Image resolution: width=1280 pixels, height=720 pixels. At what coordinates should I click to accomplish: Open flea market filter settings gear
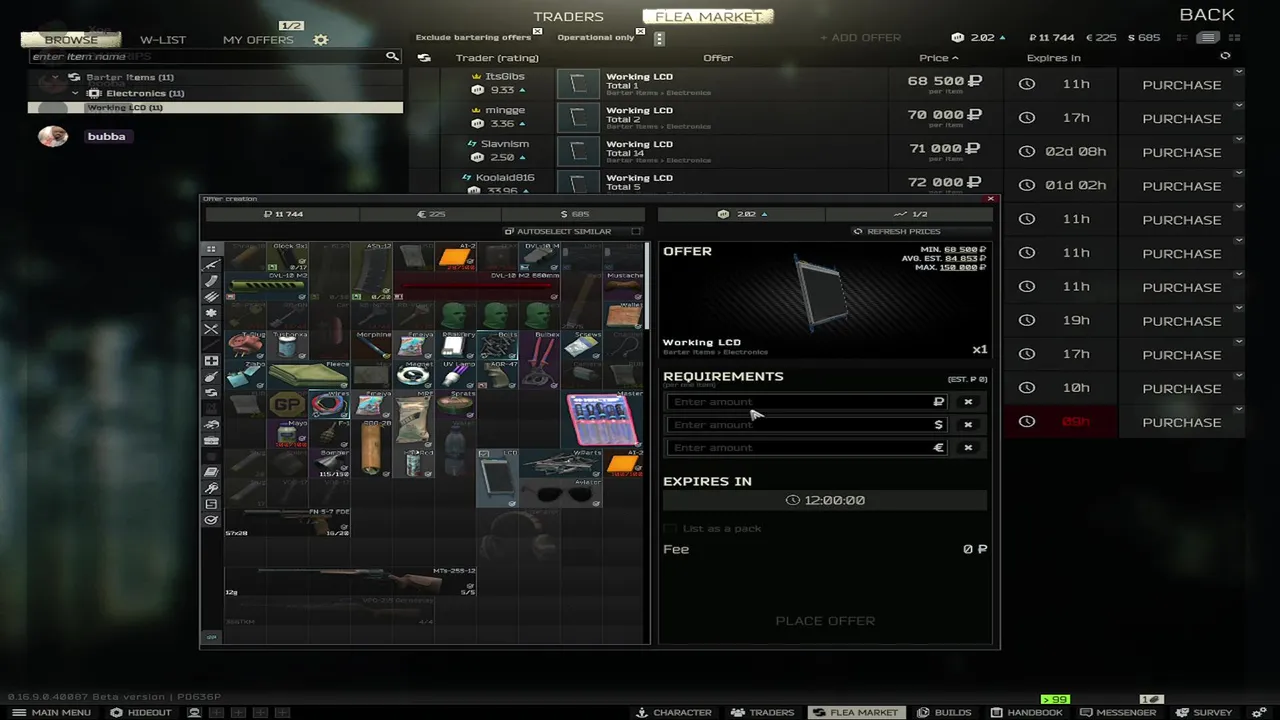point(320,39)
